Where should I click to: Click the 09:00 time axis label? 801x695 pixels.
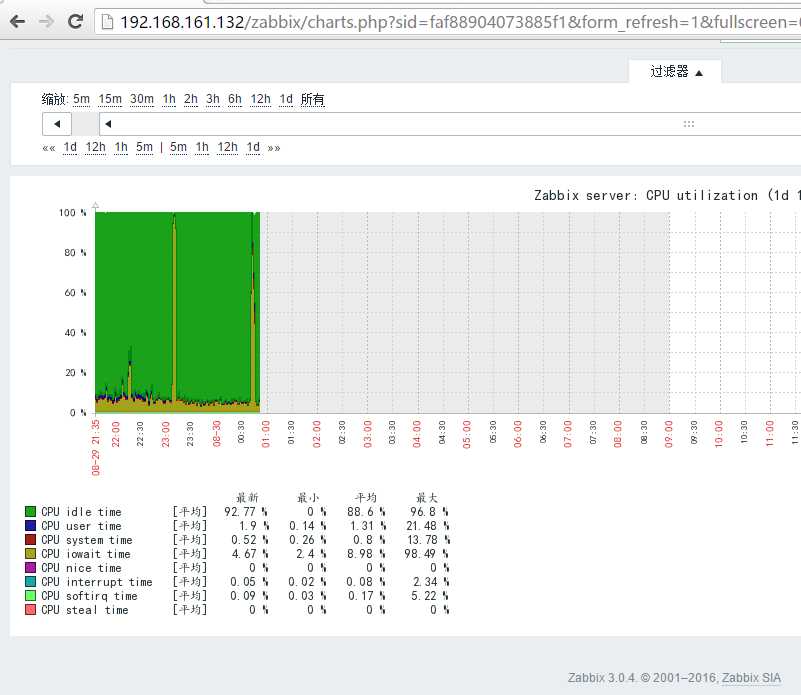pos(669,434)
